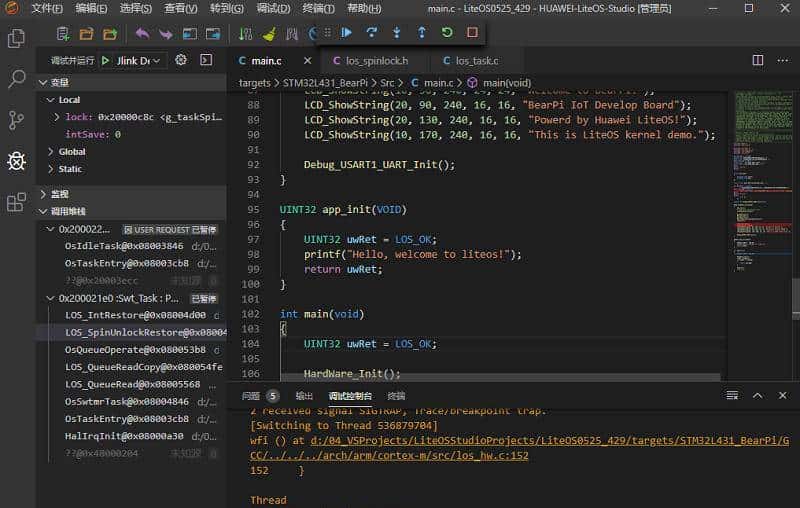Select the LOS_IntRestore stack frame

tap(132, 315)
